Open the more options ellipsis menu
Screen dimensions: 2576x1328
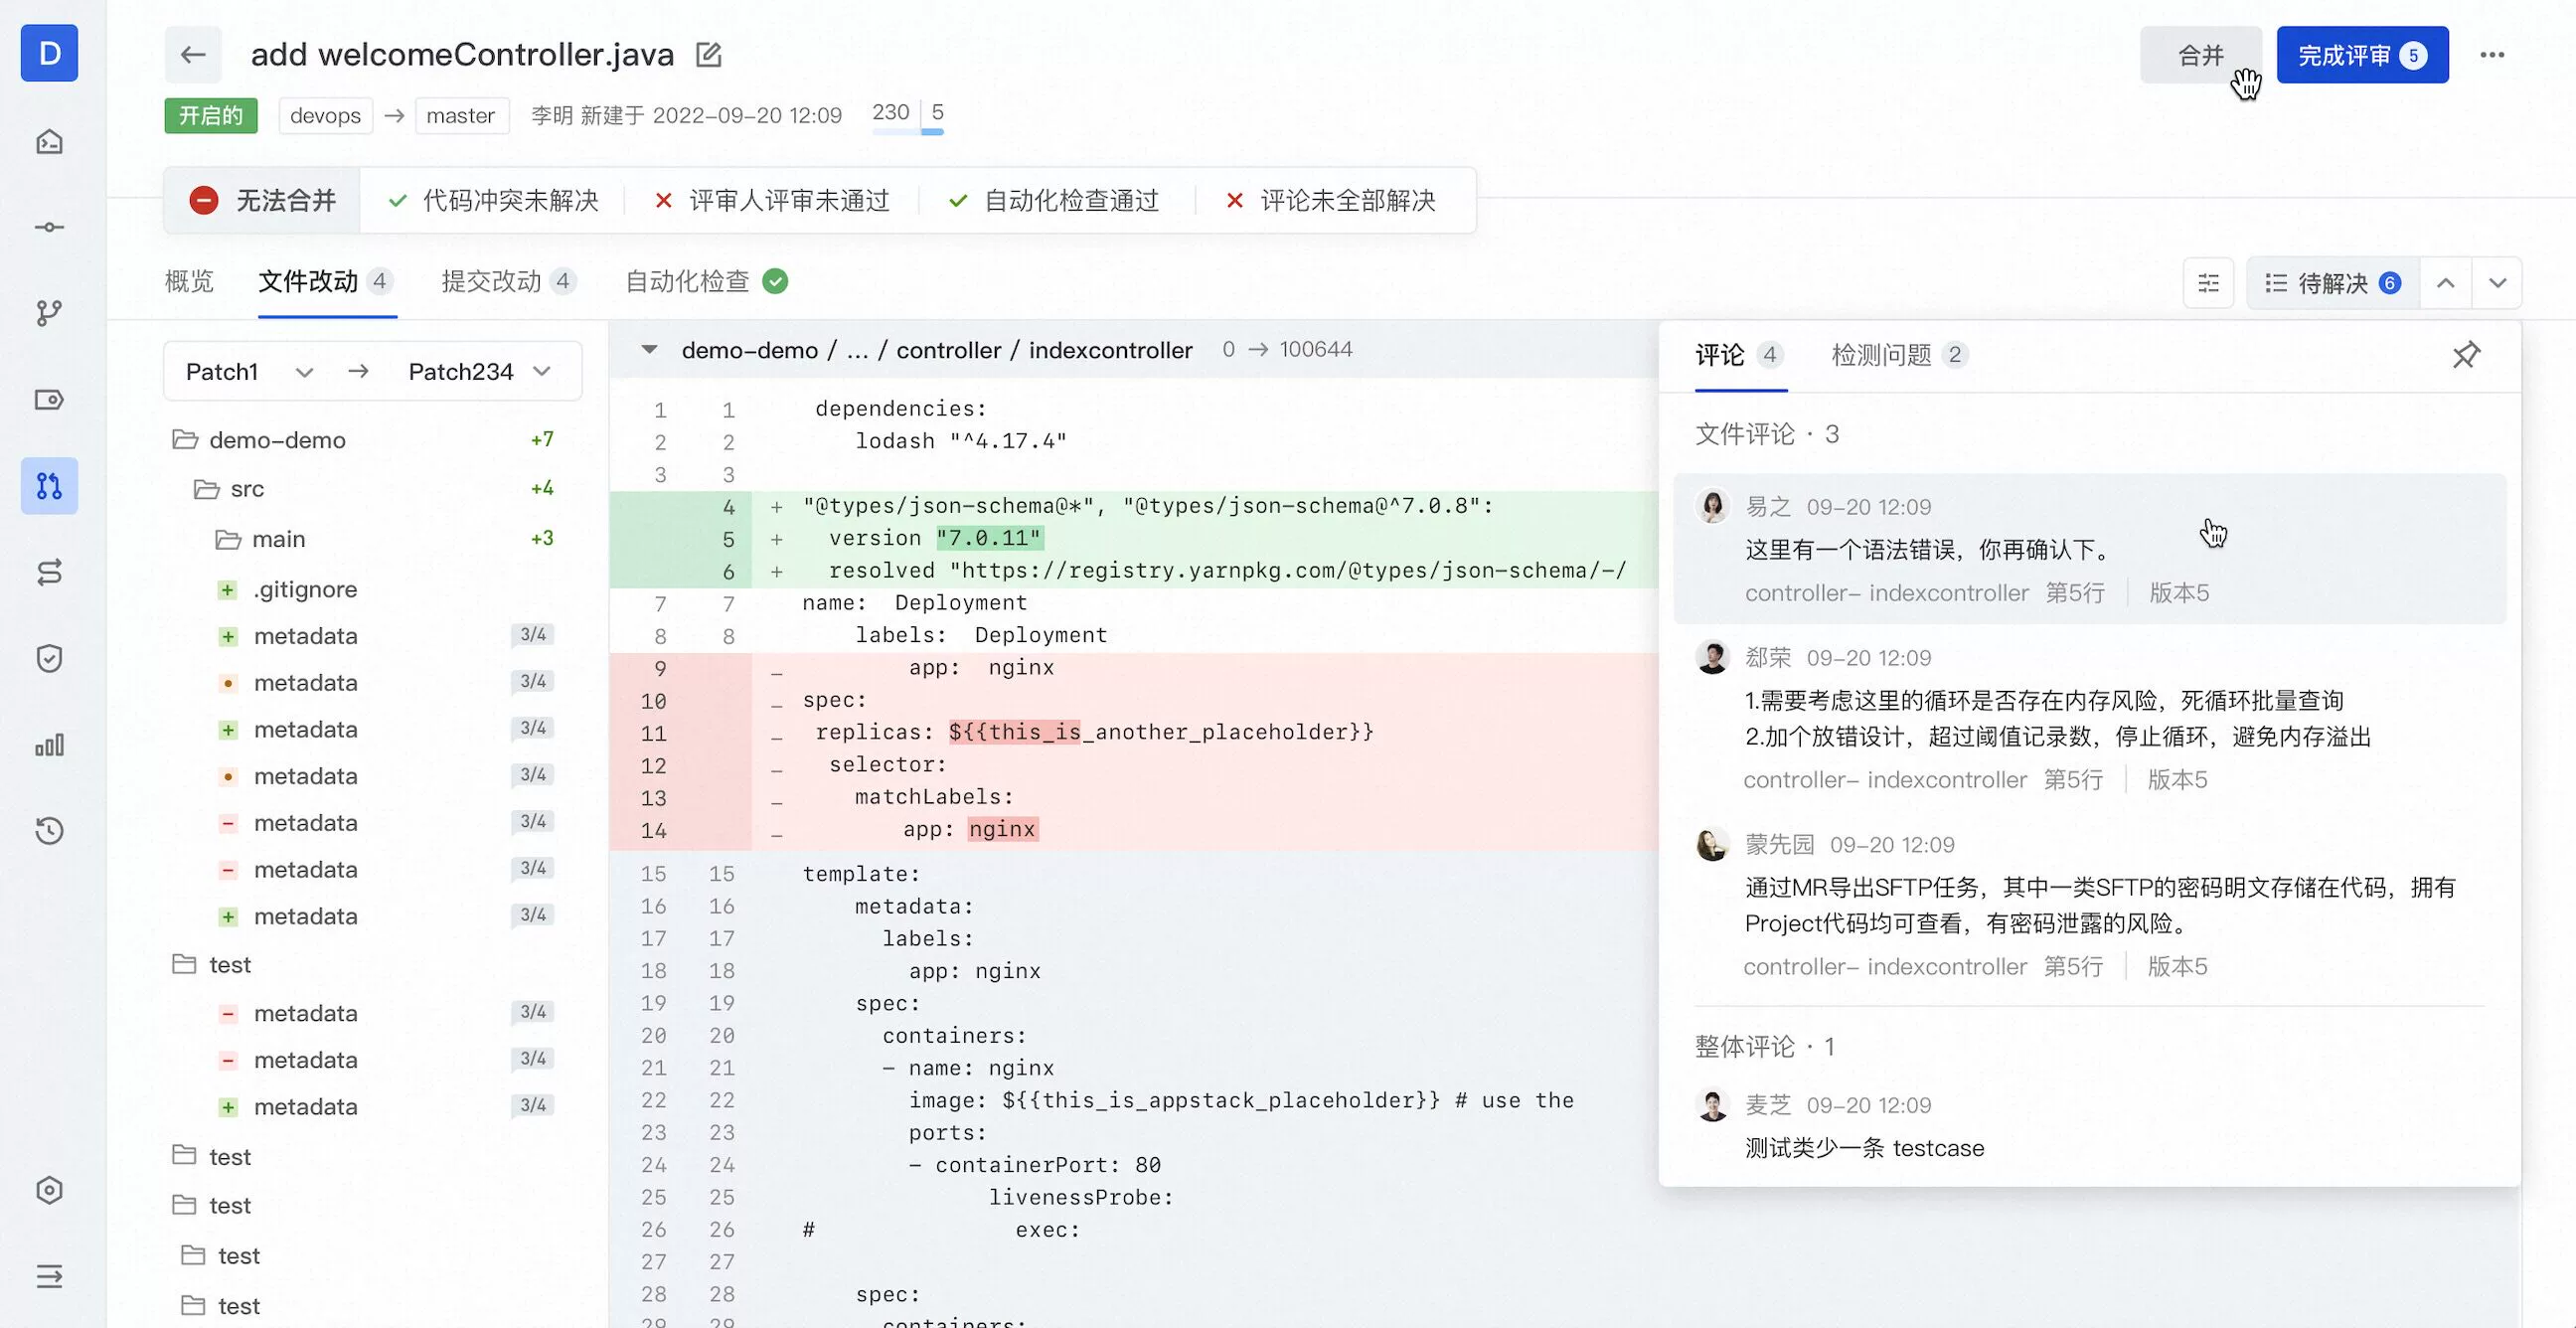pos(2491,55)
